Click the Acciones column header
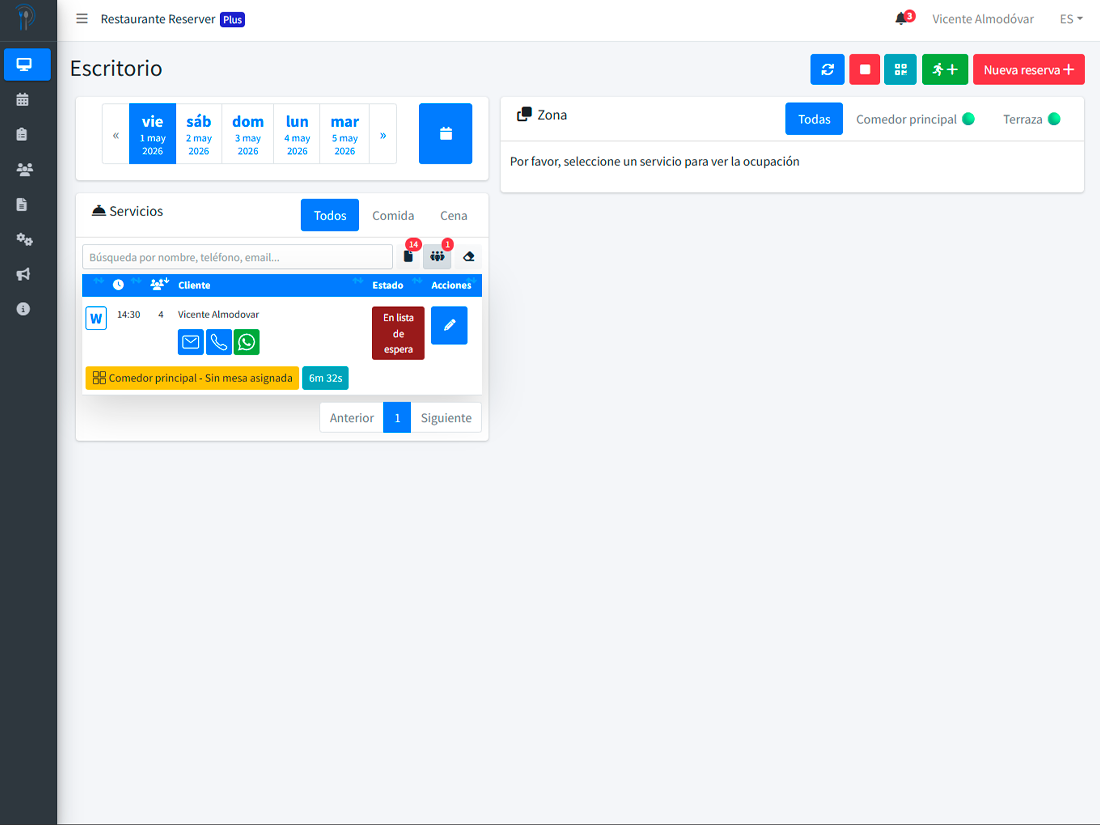 451,285
